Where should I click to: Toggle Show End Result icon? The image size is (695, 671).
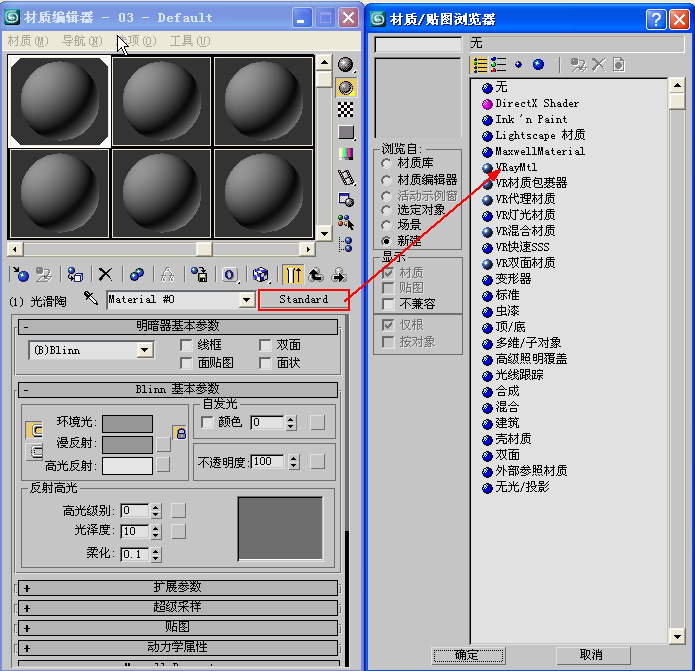point(293,274)
